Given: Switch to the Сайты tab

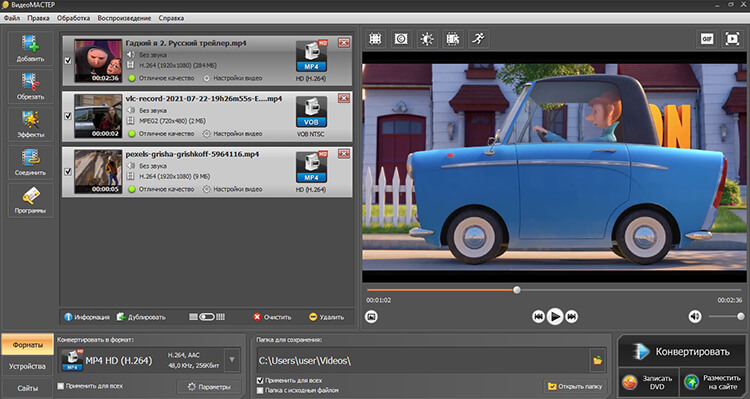Looking at the screenshot, I should point(27,388).
